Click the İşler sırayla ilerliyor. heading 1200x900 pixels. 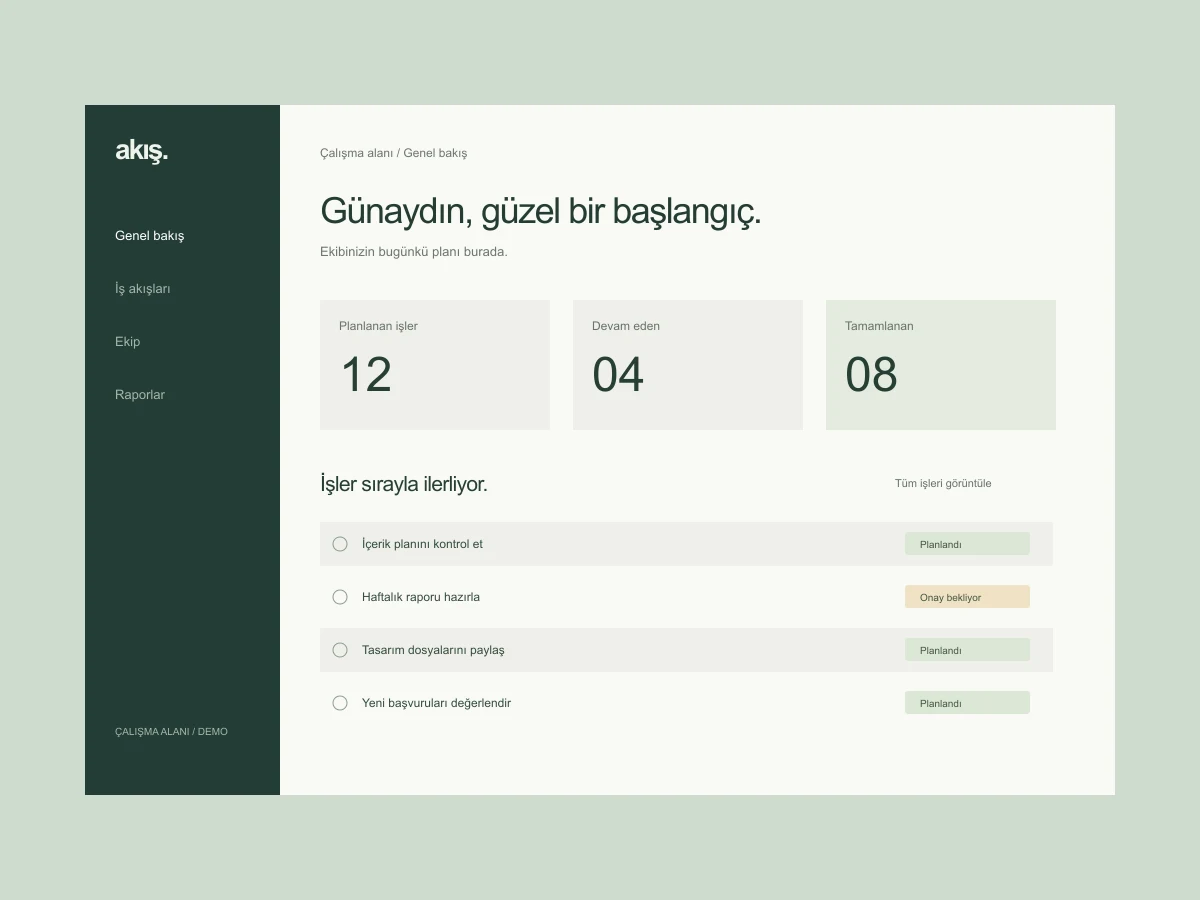[404, 484]
